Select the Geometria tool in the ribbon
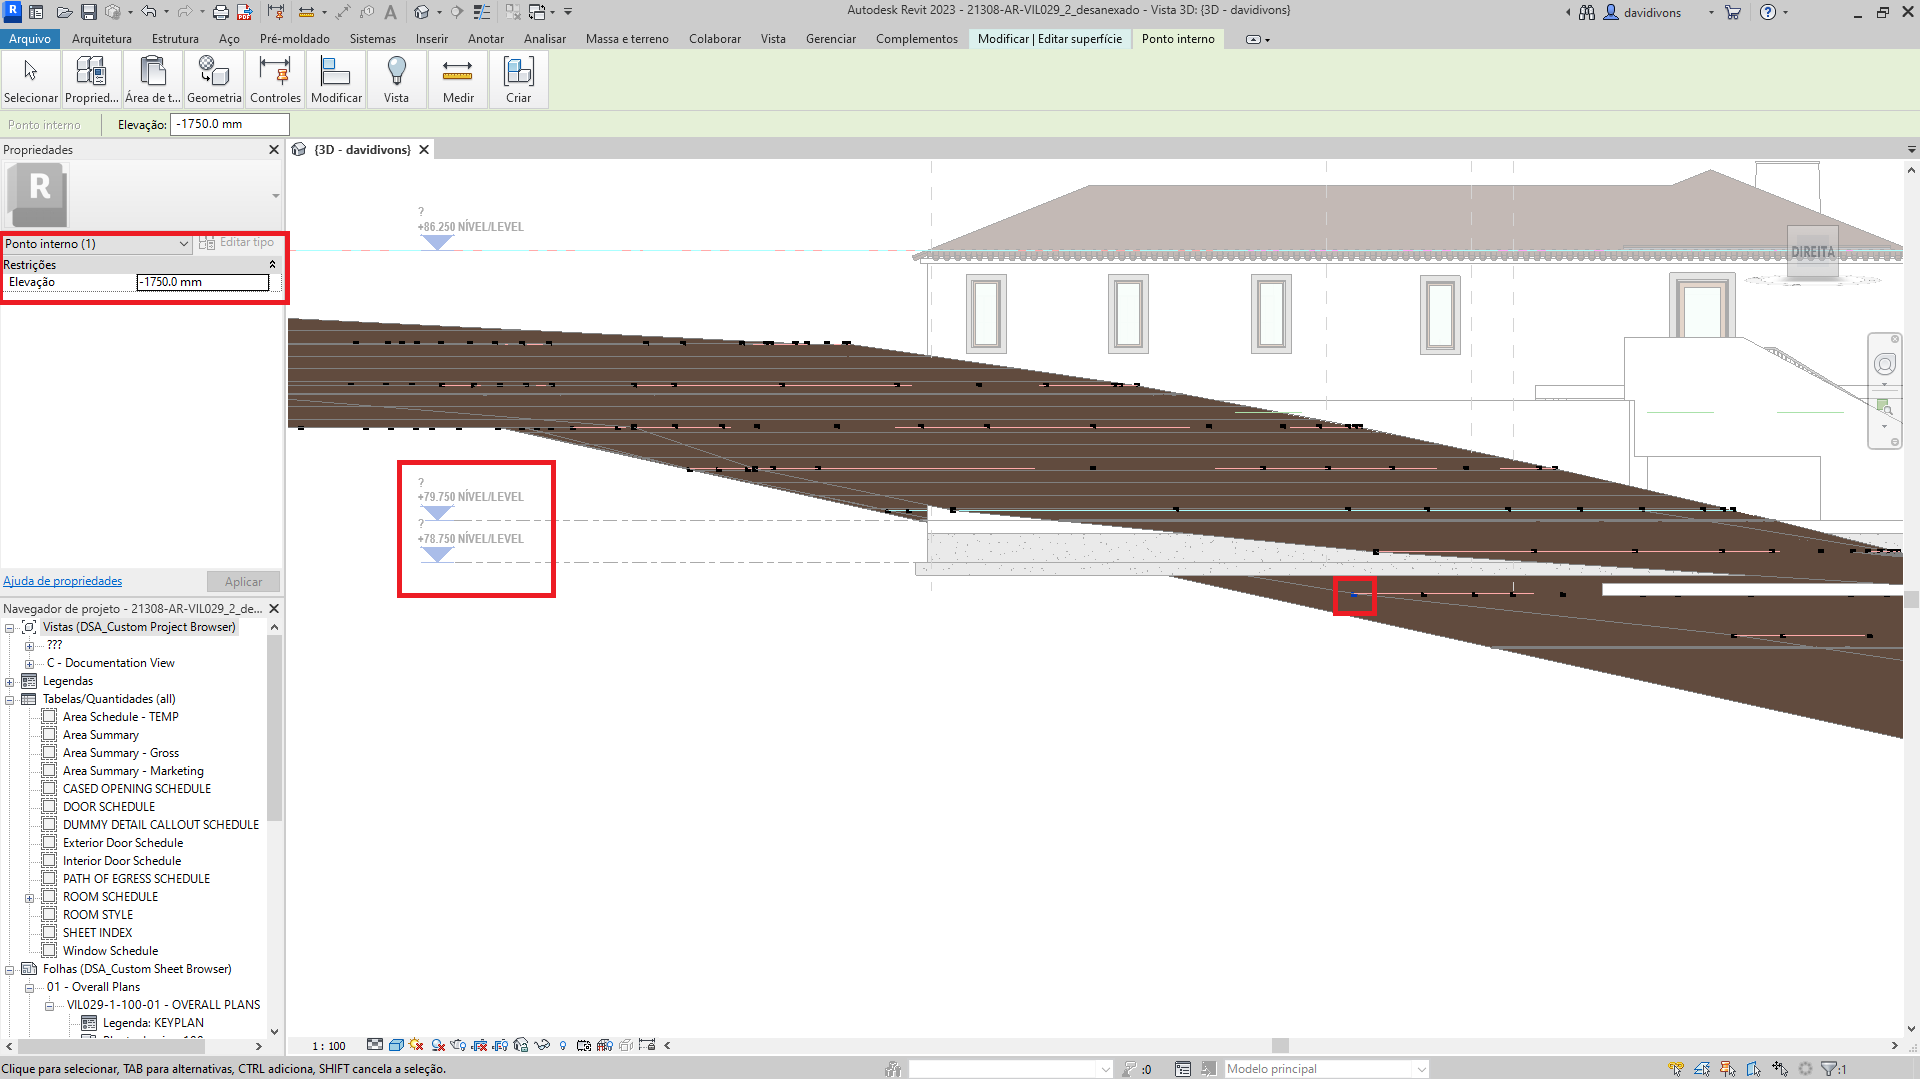The width and height of the screenshot is (1920, 1080). [213, 78]
